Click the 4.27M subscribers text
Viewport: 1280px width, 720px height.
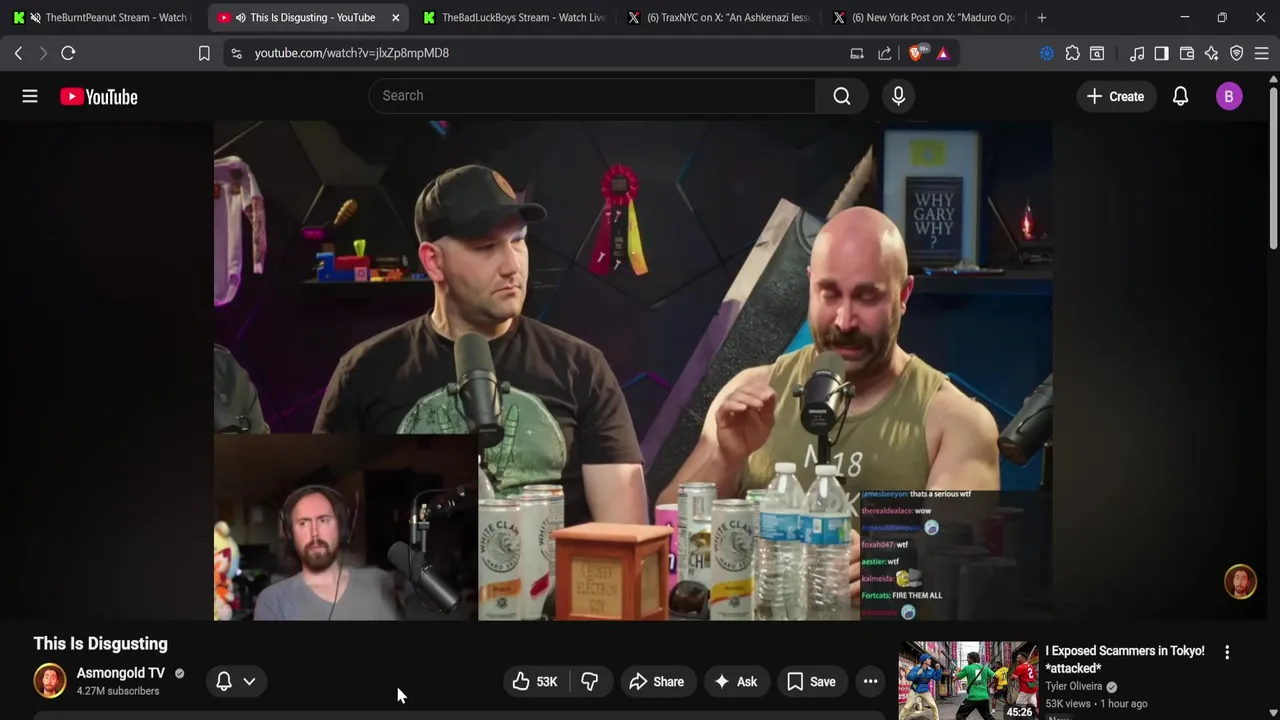(x=118, y=691)
